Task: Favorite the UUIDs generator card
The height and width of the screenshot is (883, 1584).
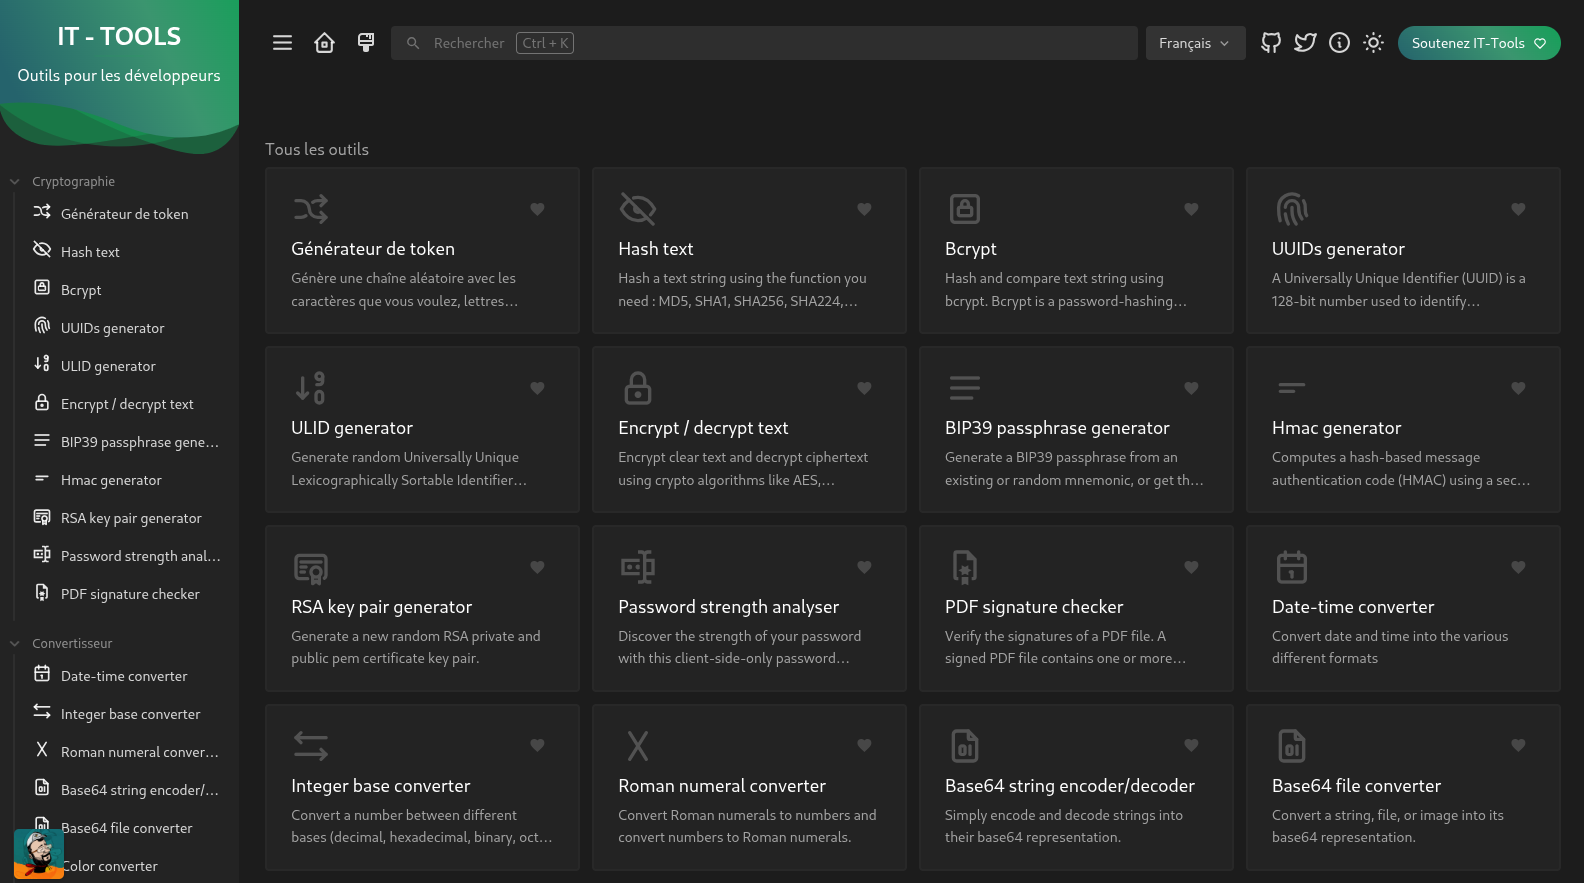Action: coord(1518,209)
